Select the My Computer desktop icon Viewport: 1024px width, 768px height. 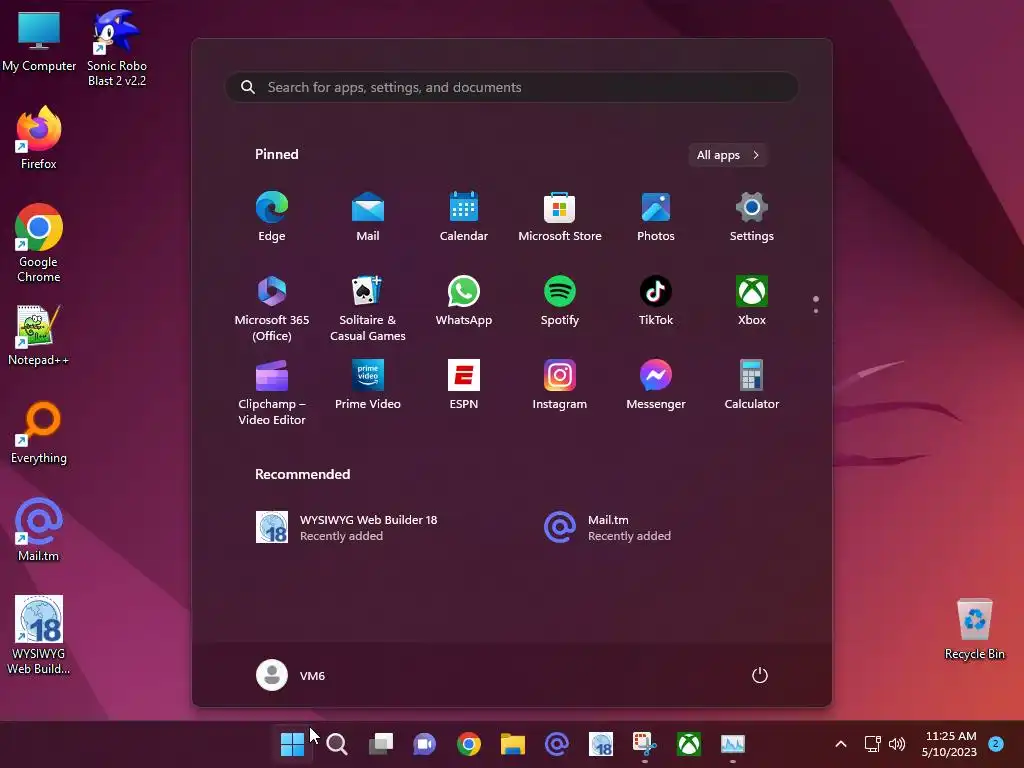[39, 41]
